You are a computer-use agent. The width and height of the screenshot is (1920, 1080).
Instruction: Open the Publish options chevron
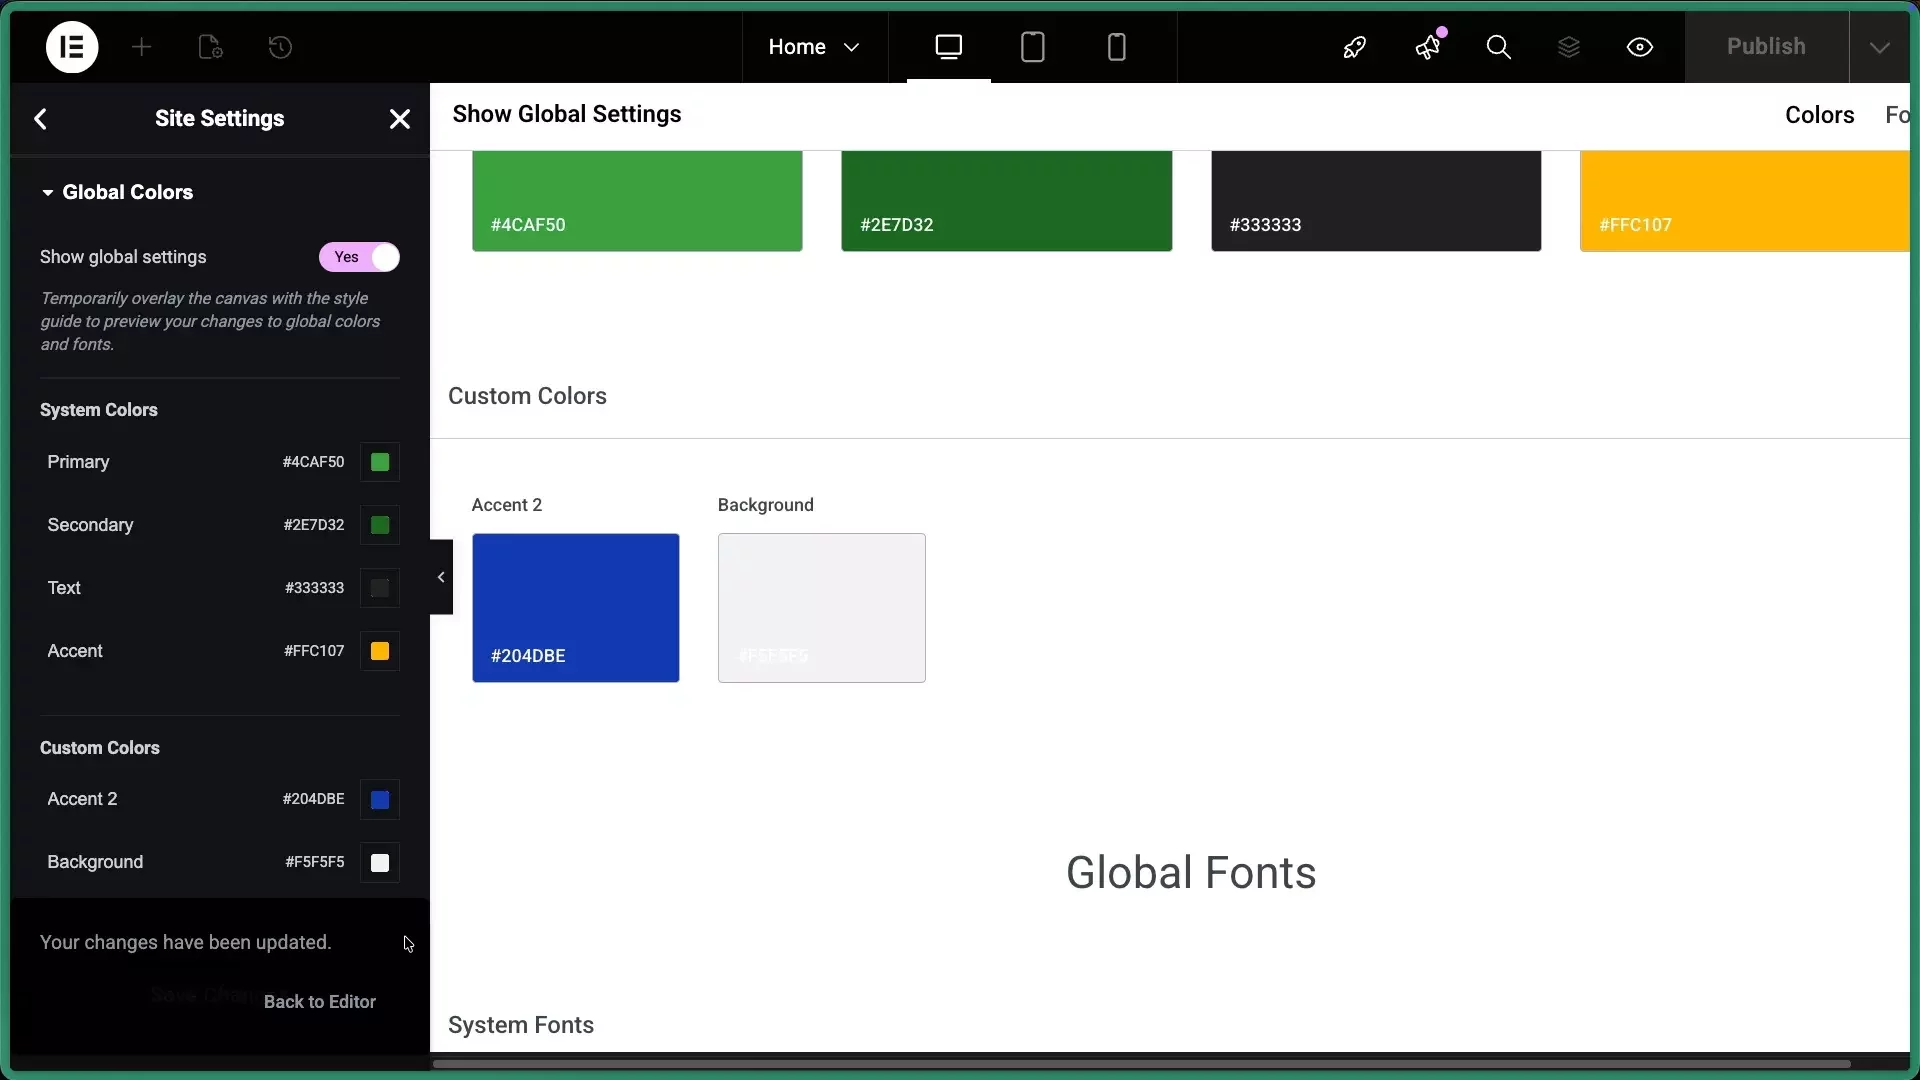pos(1880,47)
